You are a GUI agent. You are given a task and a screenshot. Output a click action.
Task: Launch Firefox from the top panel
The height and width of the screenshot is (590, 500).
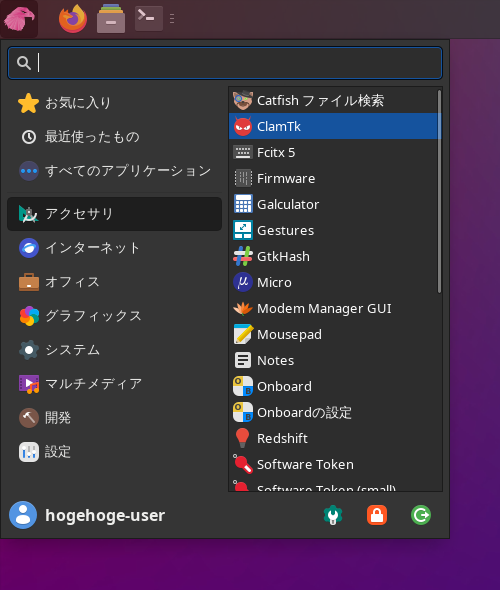[x=73, y=18]
